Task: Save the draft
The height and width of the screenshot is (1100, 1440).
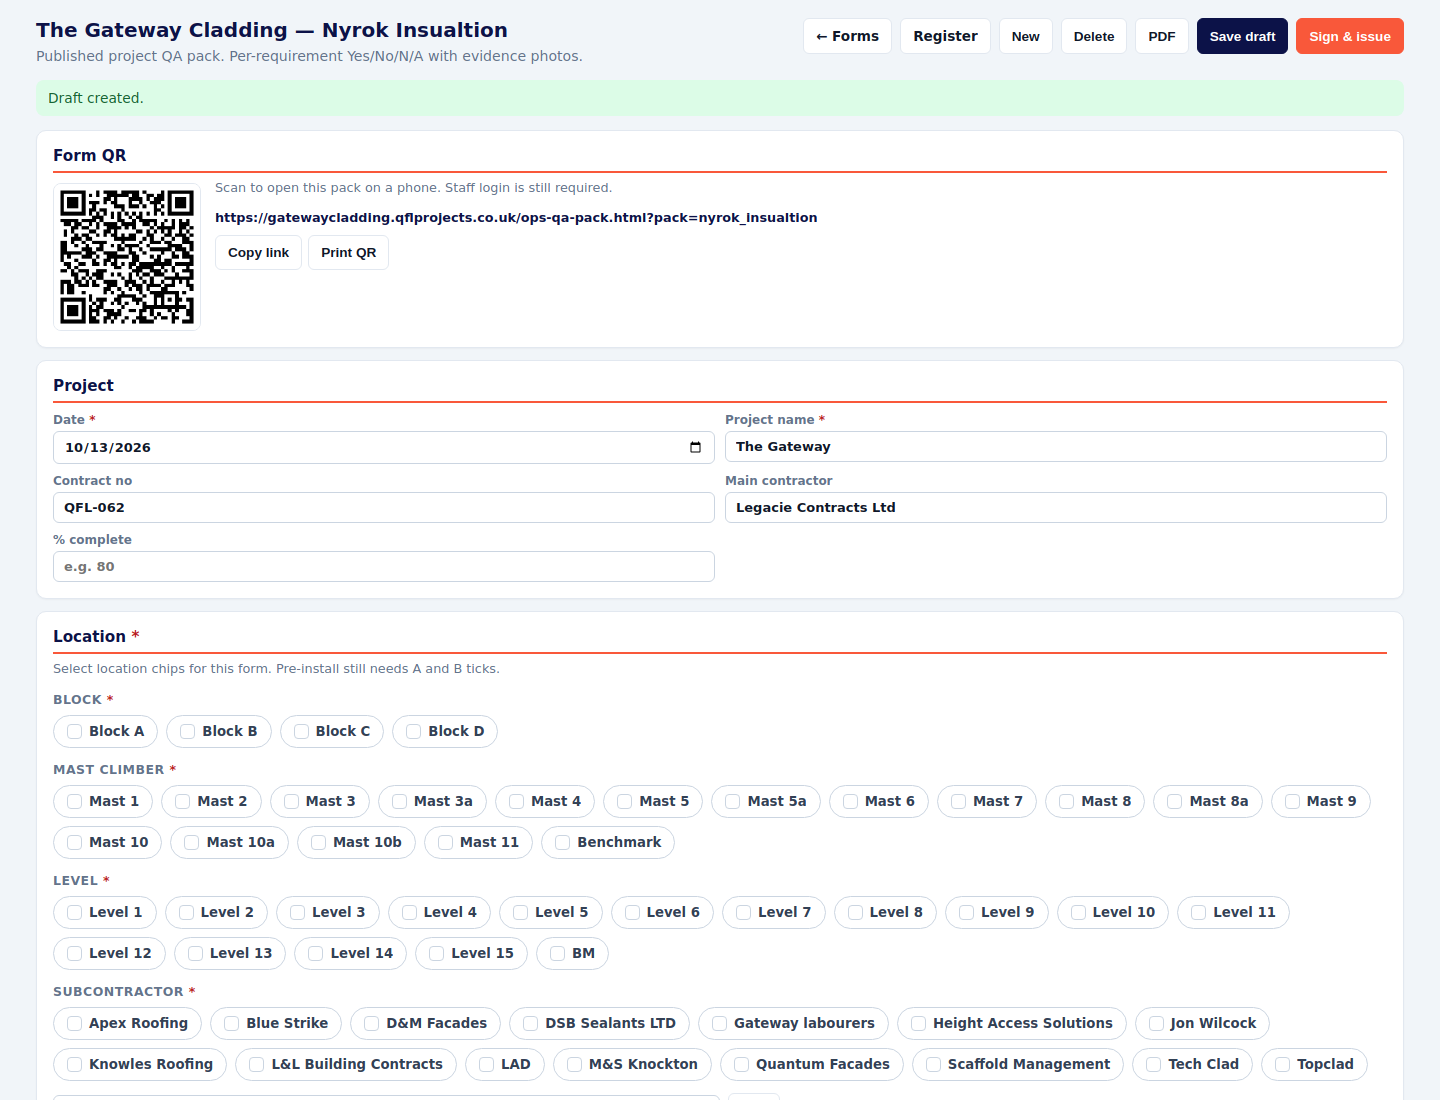Action: tap(1242, 36)
